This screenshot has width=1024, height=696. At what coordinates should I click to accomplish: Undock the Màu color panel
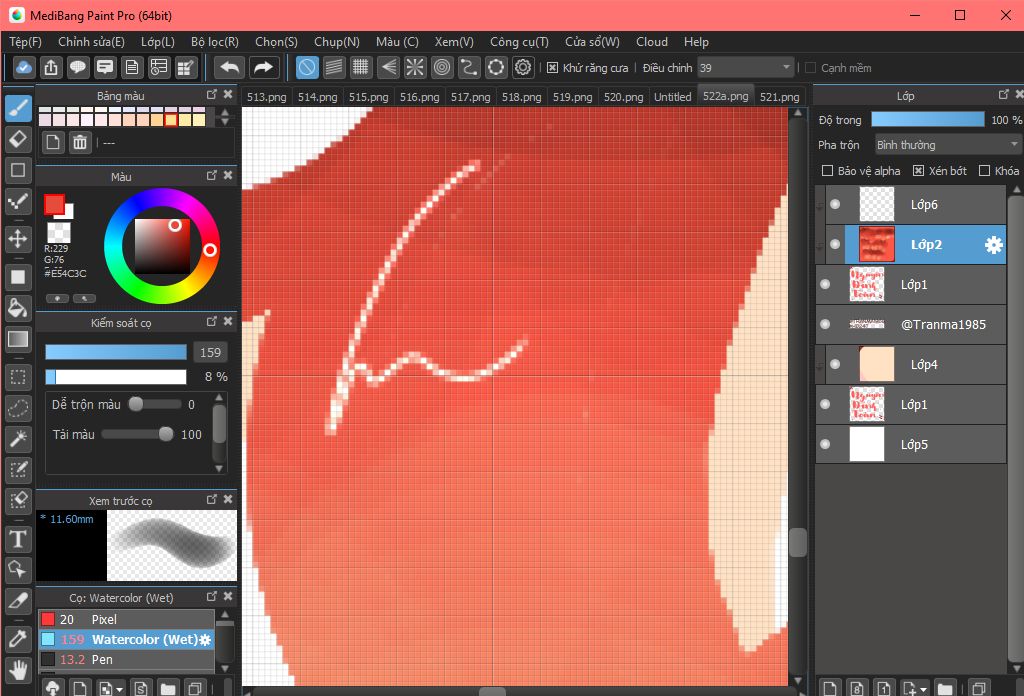pyautogui.click(x=212, y=175)
